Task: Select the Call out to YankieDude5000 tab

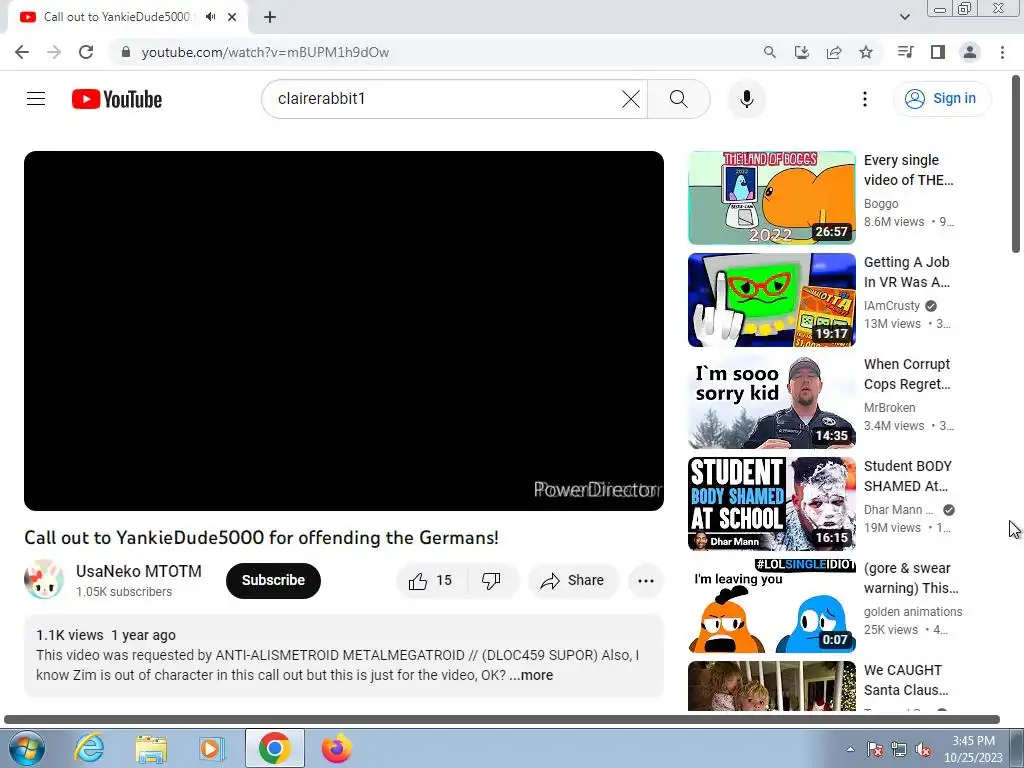Action: coord(116,17)
